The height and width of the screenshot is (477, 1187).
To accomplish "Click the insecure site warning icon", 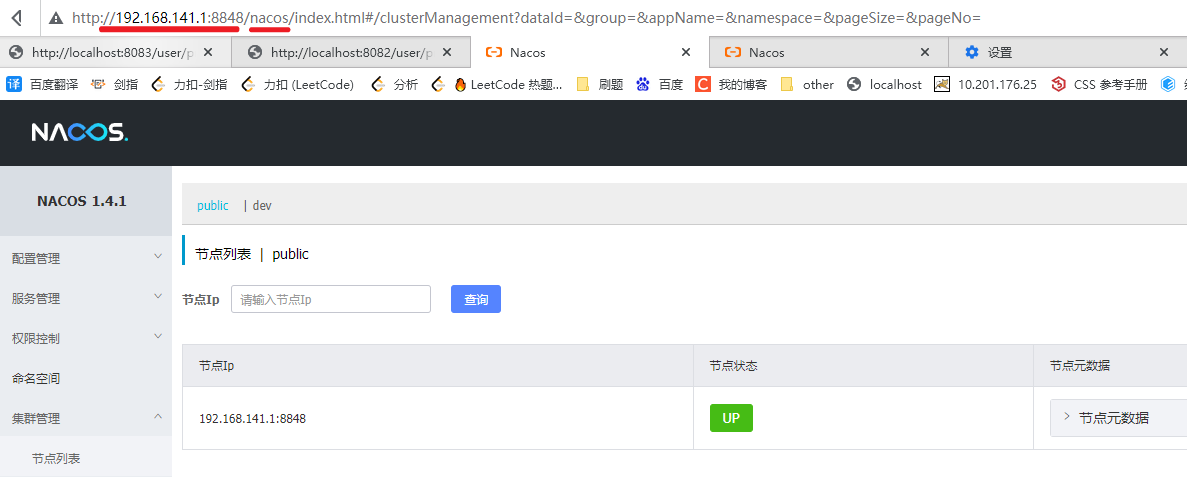I will 56,17.
